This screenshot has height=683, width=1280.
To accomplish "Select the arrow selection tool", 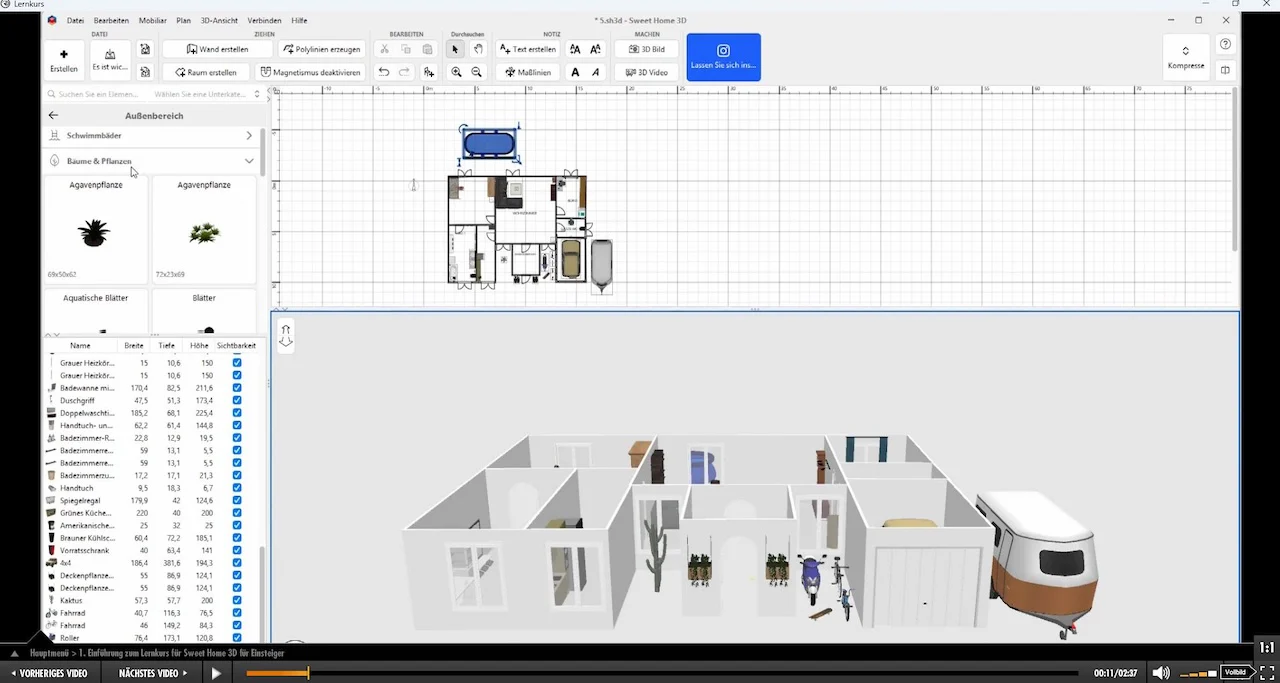I will point(456,49).
